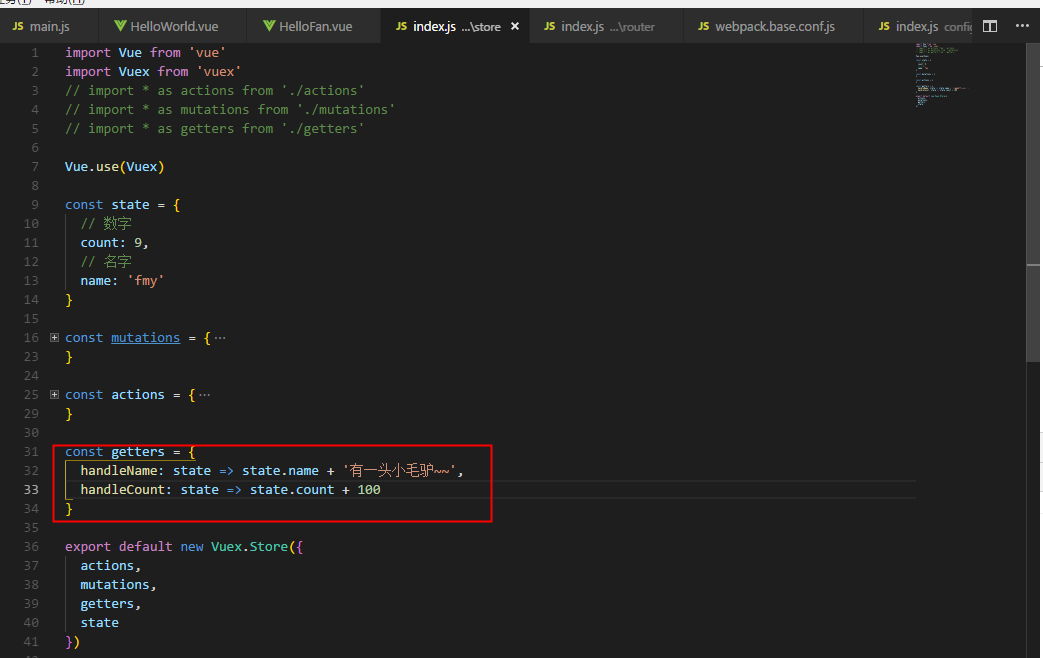1043x658 pixels.
Task: Click the underlined mutations identifier on line 16
Action: point(145,338)
